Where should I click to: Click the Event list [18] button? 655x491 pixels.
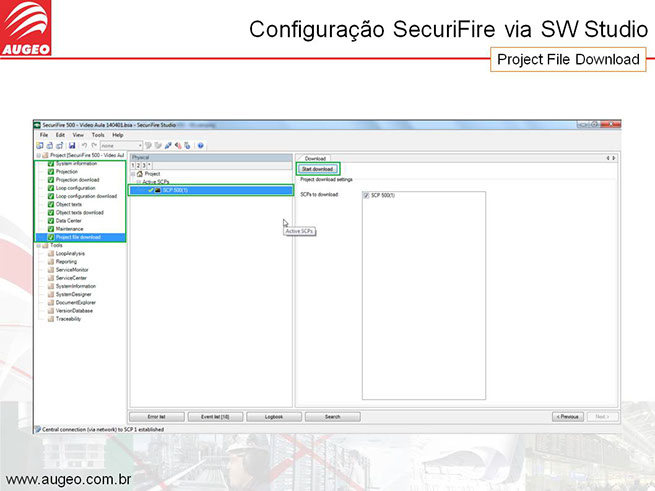tap(215, 416)
